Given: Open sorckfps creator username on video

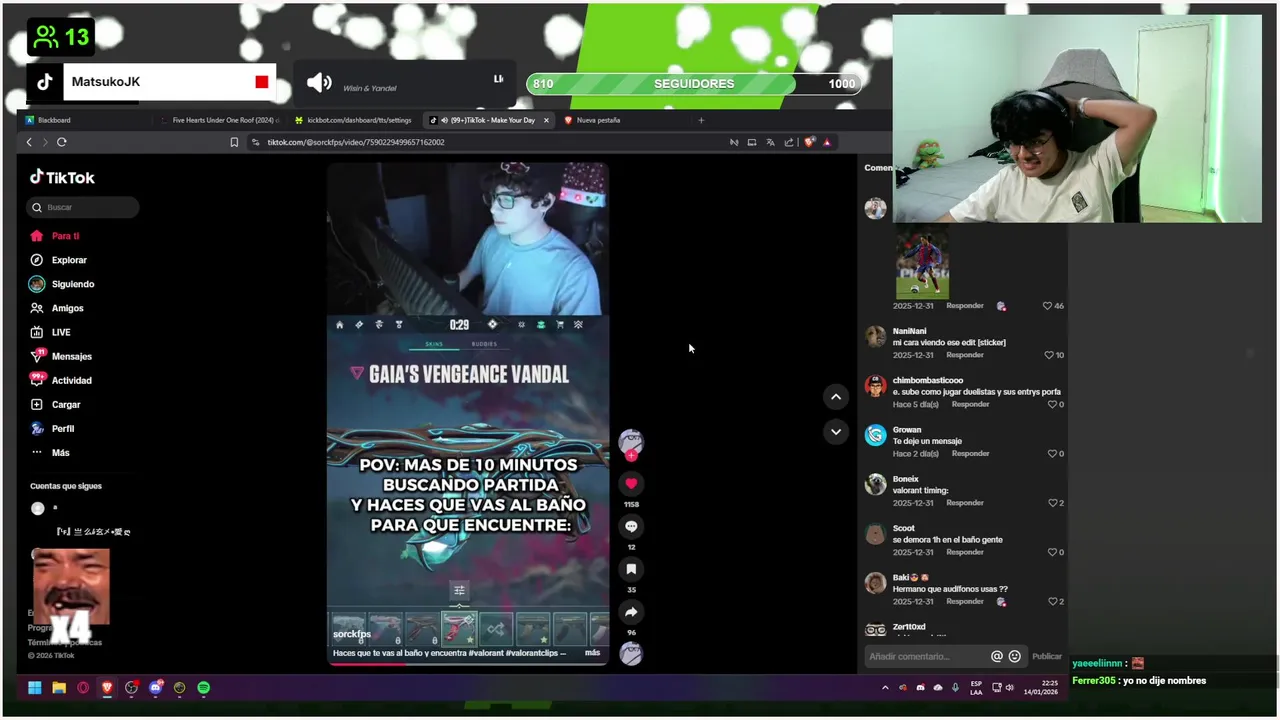Looking at the screenshot, I should point(352,634).
